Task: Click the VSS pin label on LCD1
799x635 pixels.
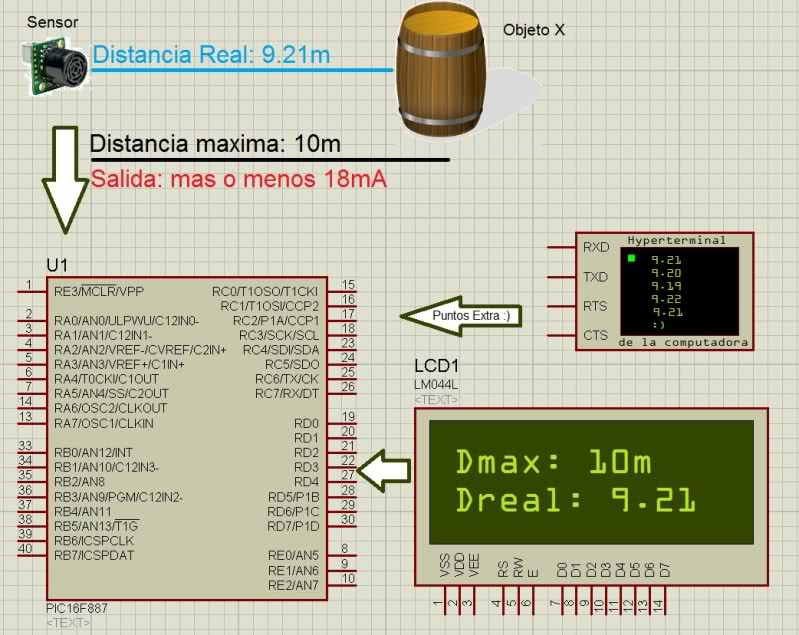Action: 444,566
